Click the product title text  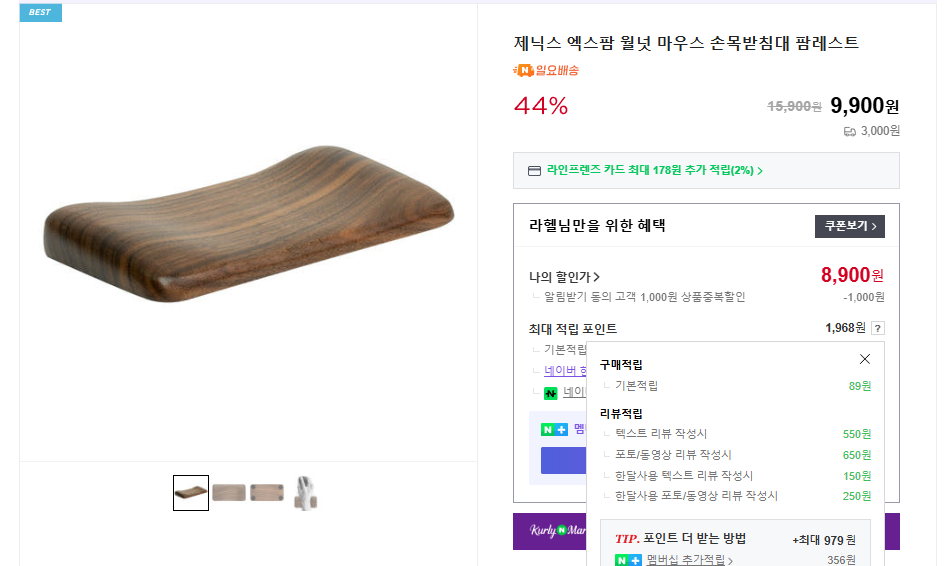coord(686,43)
